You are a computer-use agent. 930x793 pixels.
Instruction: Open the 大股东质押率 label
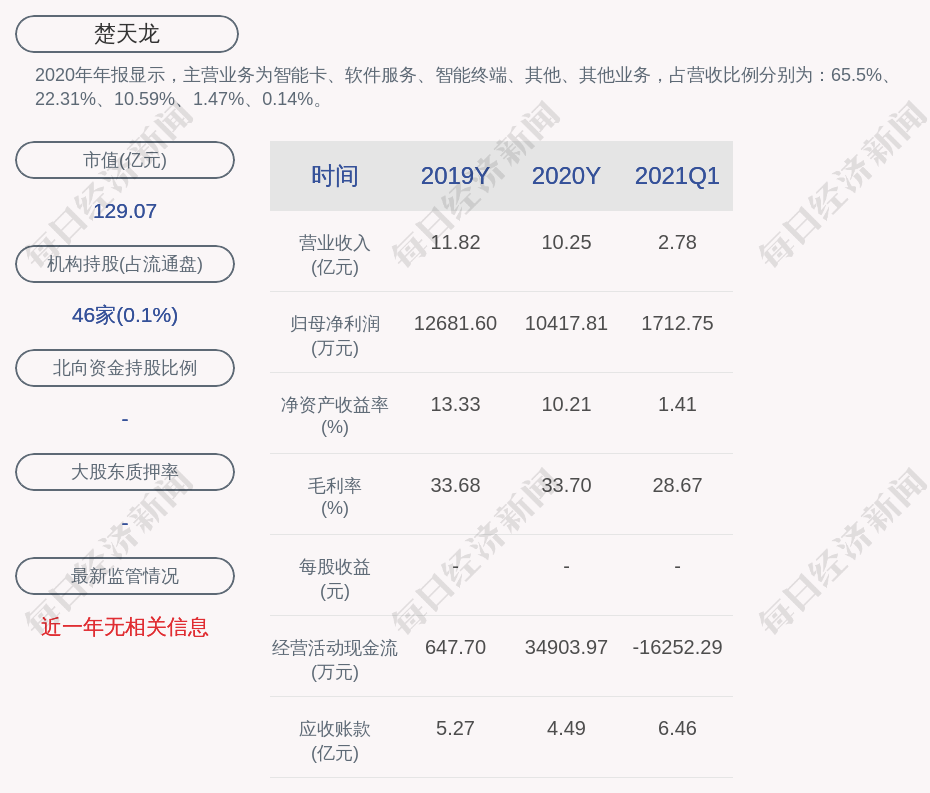(125, 472)
